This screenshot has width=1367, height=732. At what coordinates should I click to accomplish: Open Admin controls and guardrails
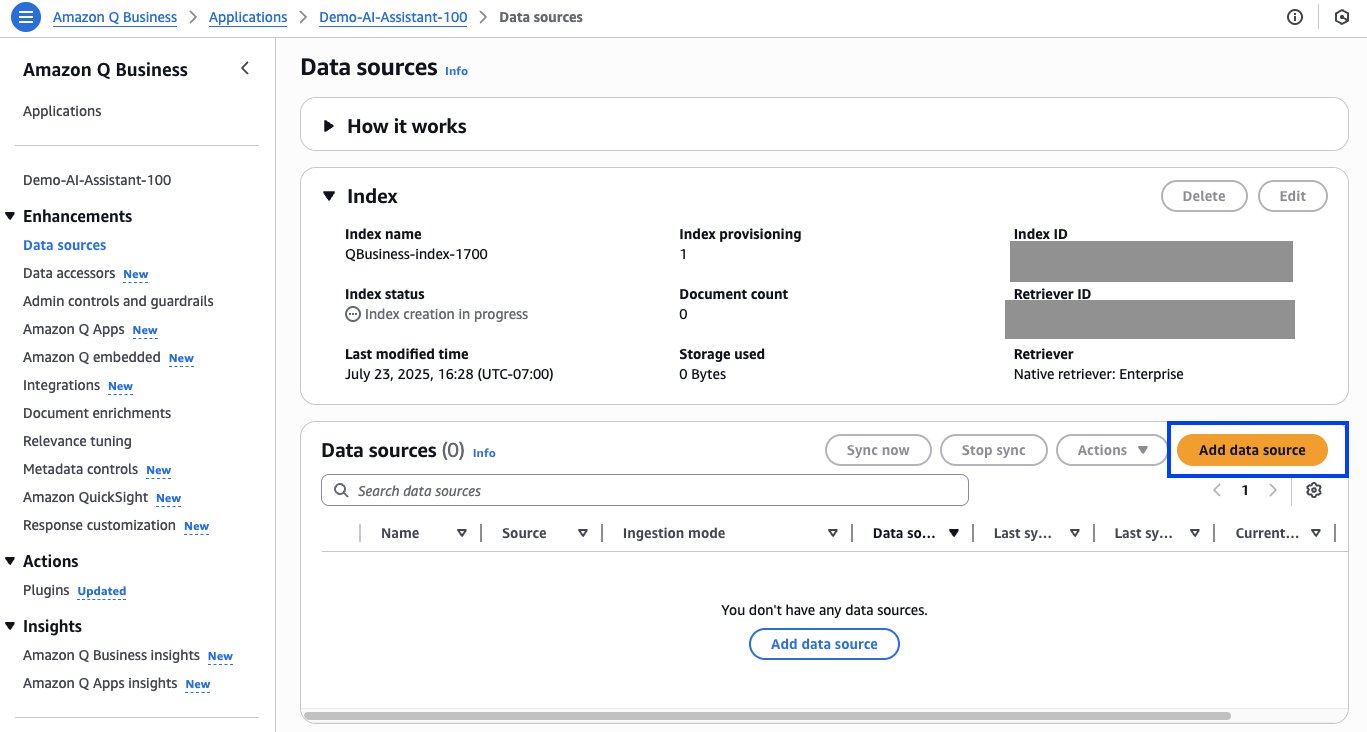pos(118,301)
